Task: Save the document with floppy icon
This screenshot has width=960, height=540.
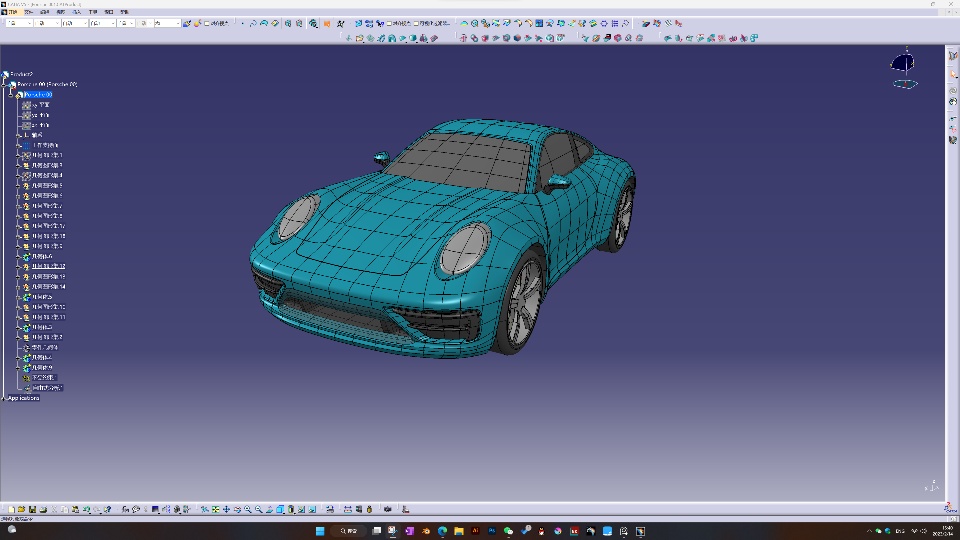Action: [32, 509]
